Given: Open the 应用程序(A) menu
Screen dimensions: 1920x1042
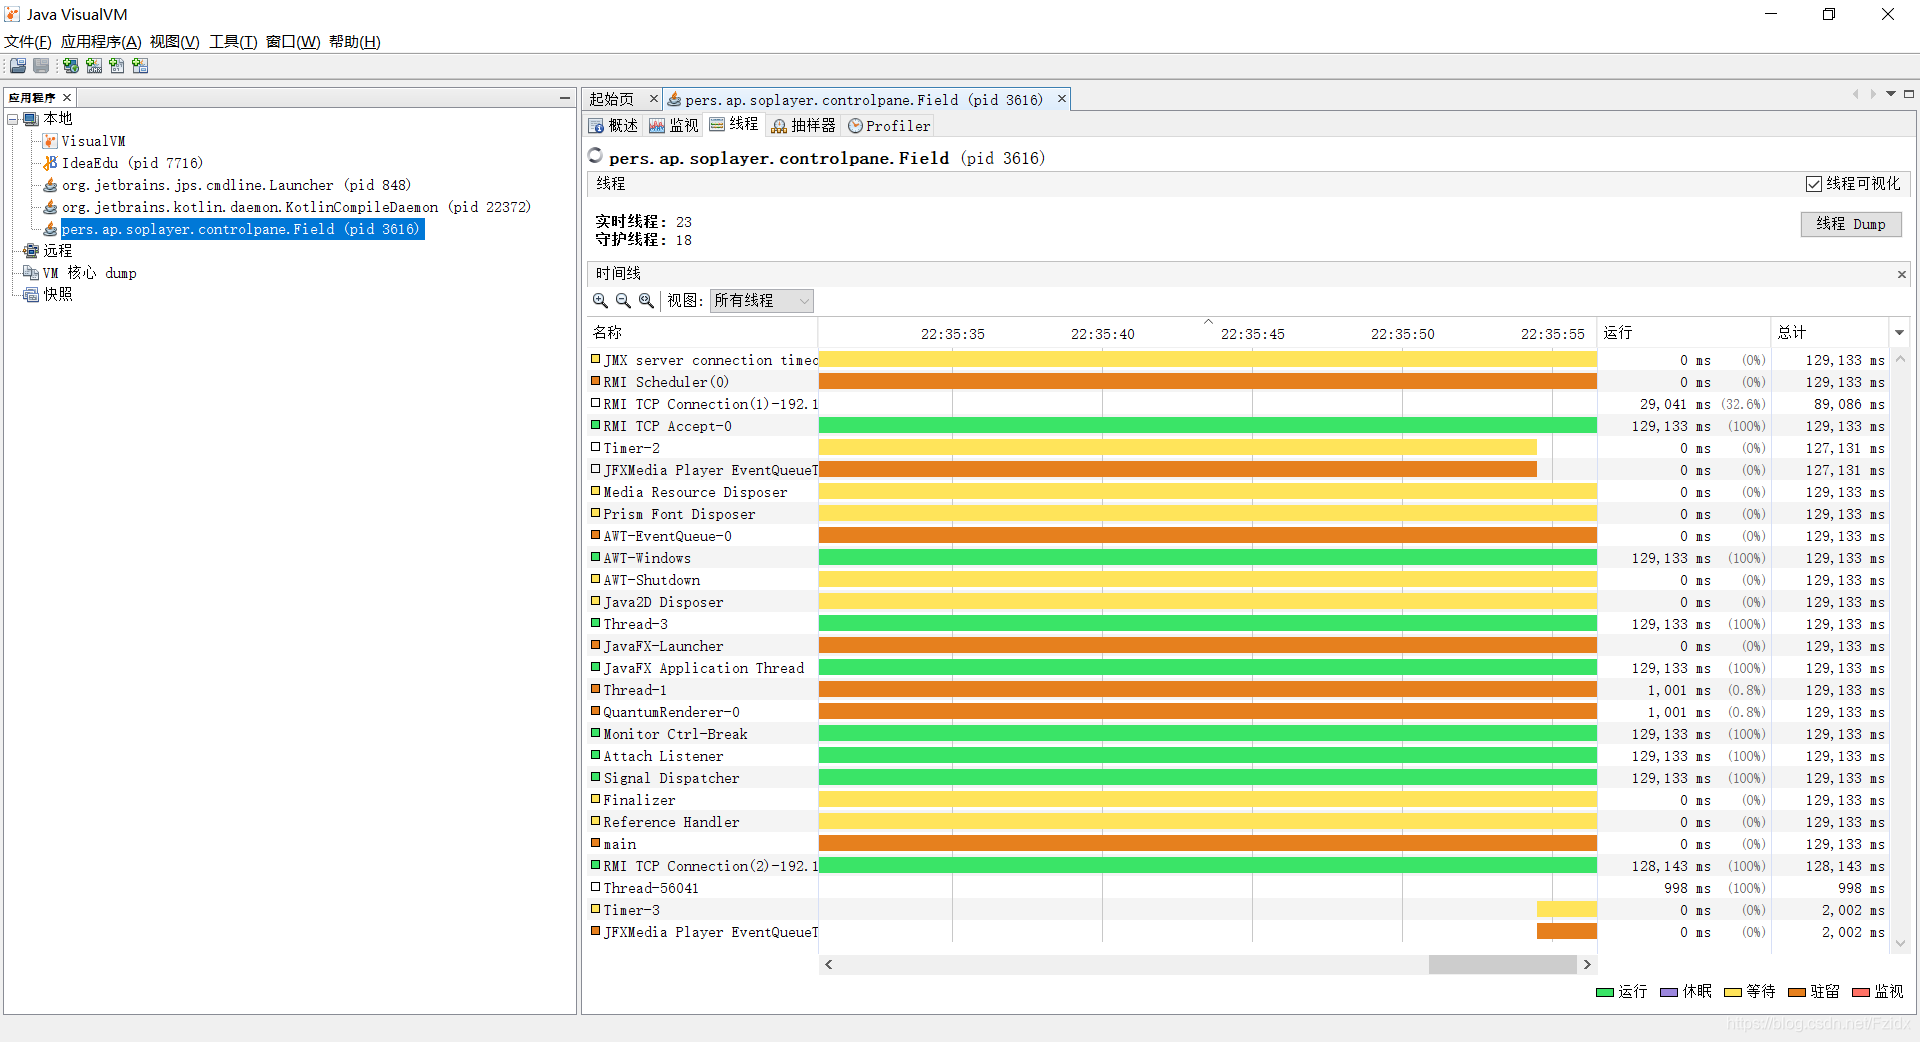Looking at the screenshot, I should 101,42.
